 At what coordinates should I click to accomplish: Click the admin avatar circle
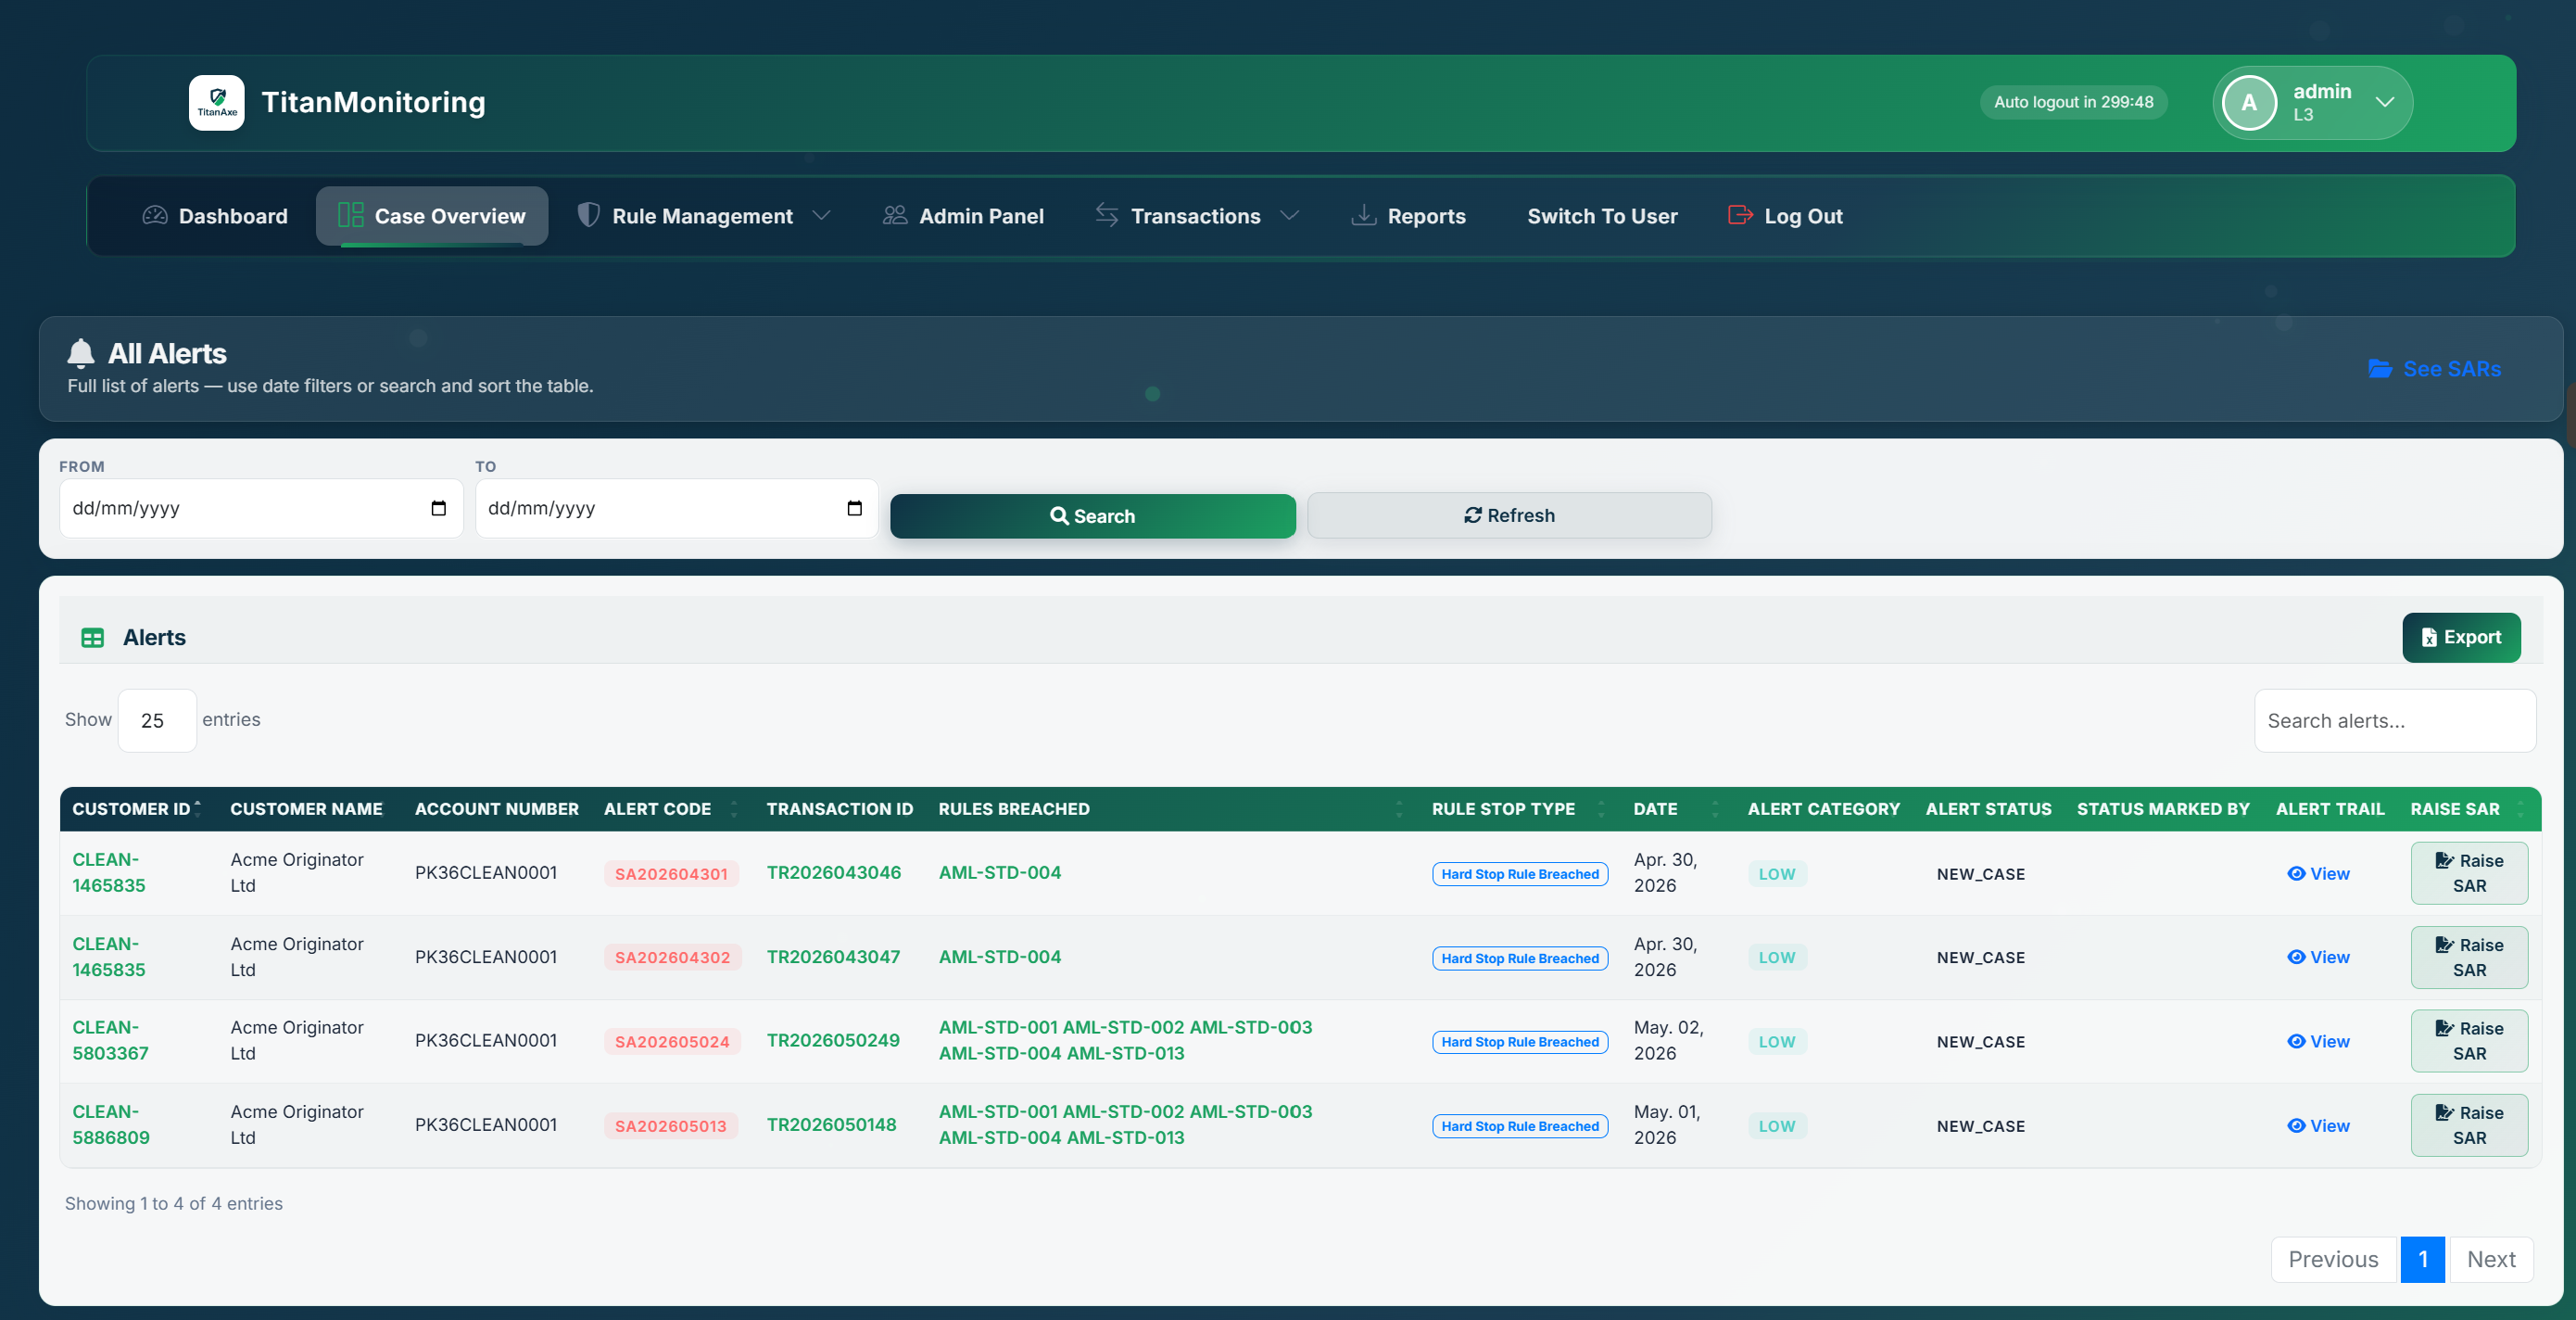(x=2249, y=102)
